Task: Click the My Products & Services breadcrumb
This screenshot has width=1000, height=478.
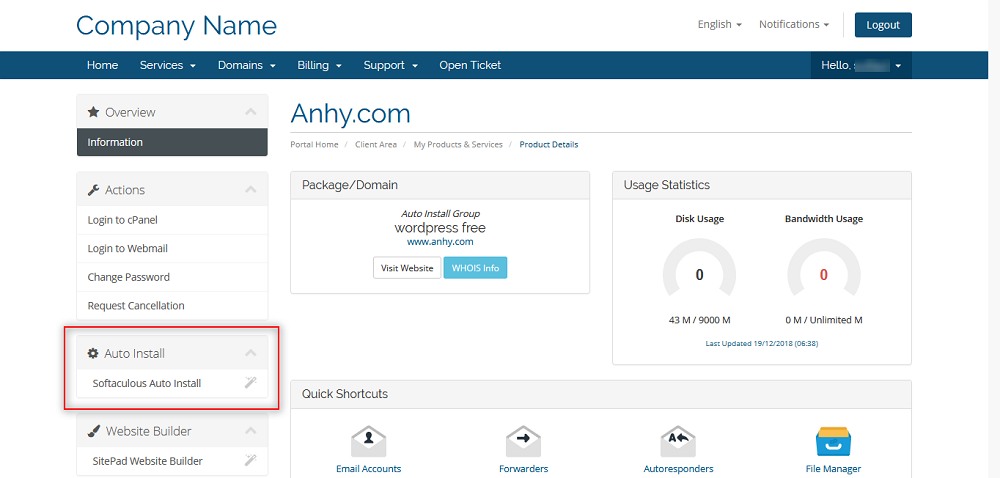Action: [x=458, y=145]
